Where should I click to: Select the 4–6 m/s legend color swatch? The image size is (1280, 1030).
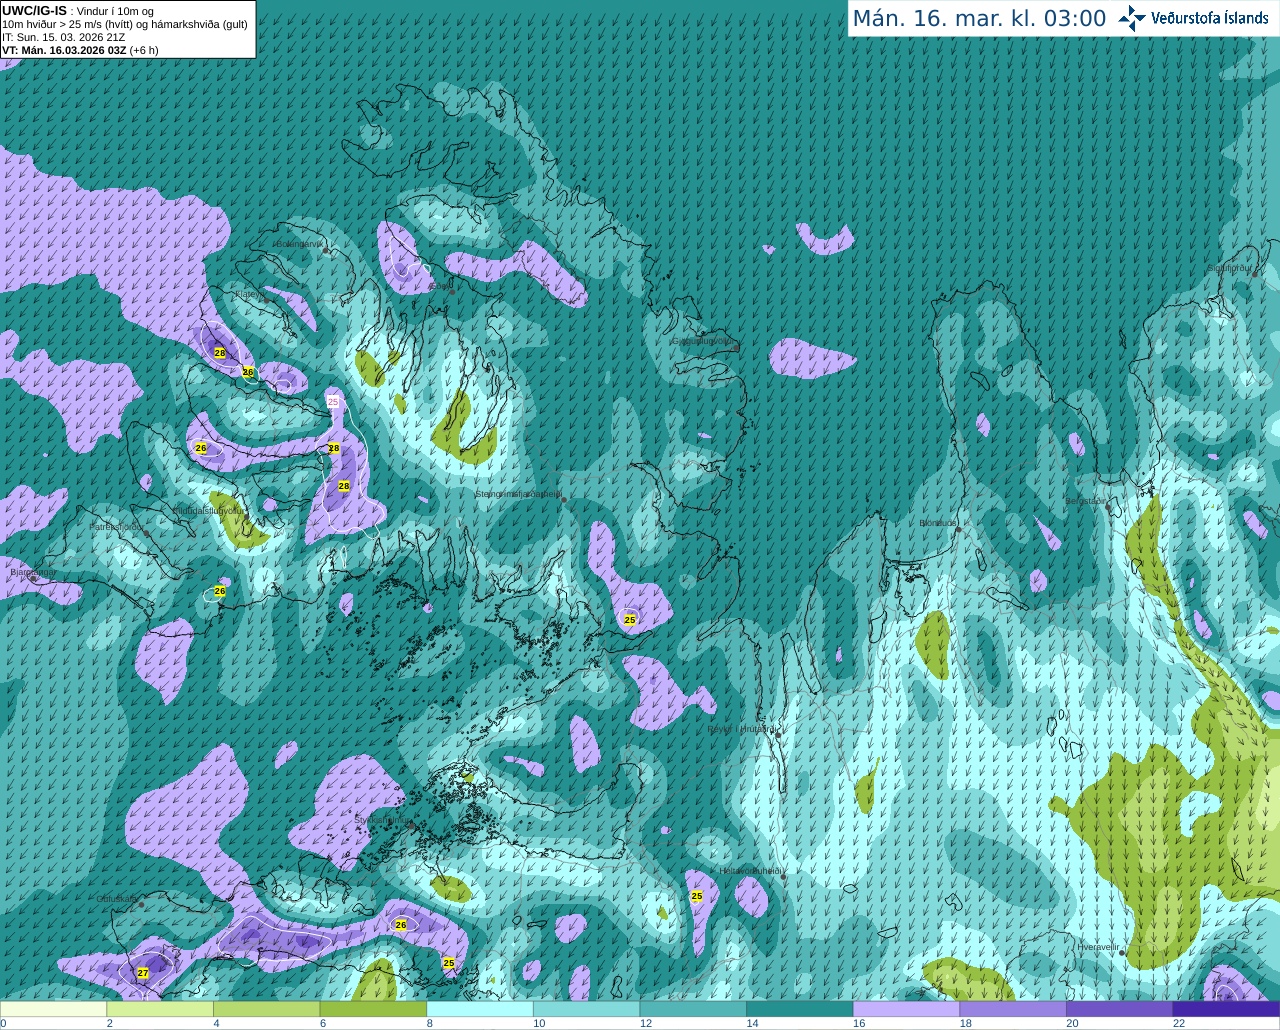[x=266, y=1009]
